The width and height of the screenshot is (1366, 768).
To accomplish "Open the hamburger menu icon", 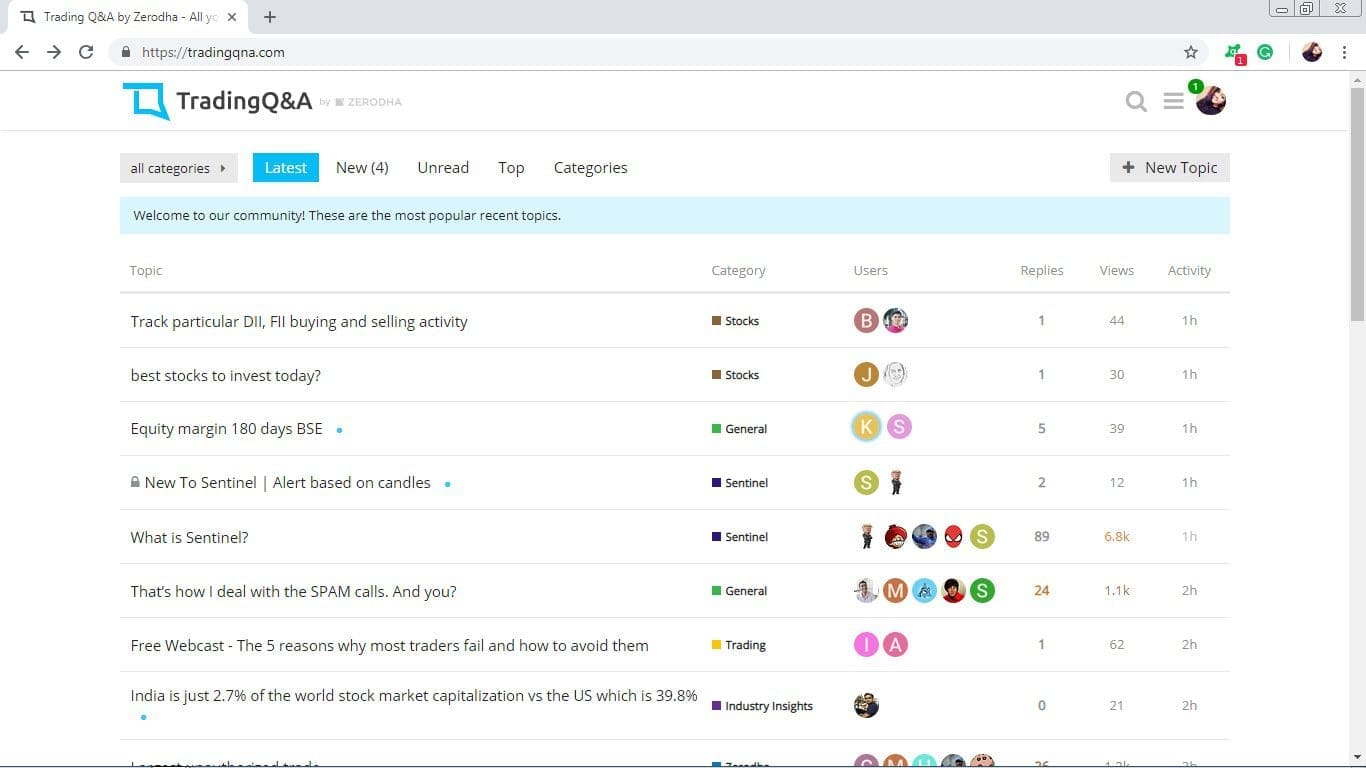I will [1174, 101].
